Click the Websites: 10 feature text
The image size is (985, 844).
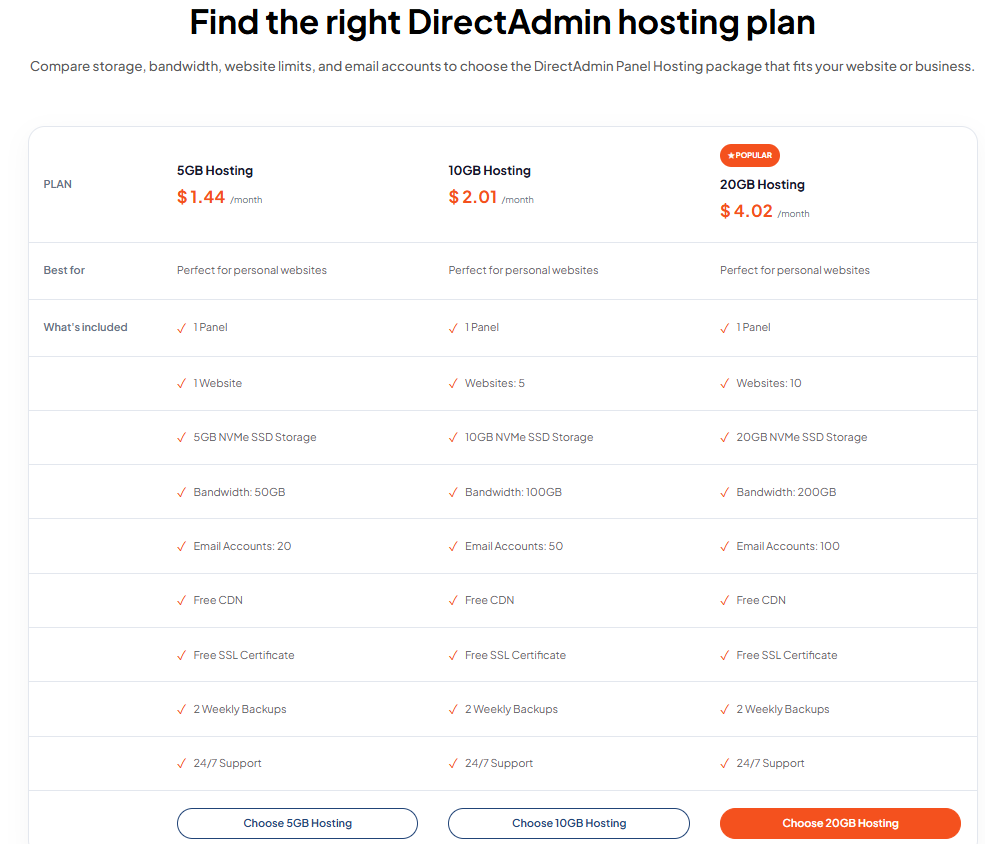768,383
